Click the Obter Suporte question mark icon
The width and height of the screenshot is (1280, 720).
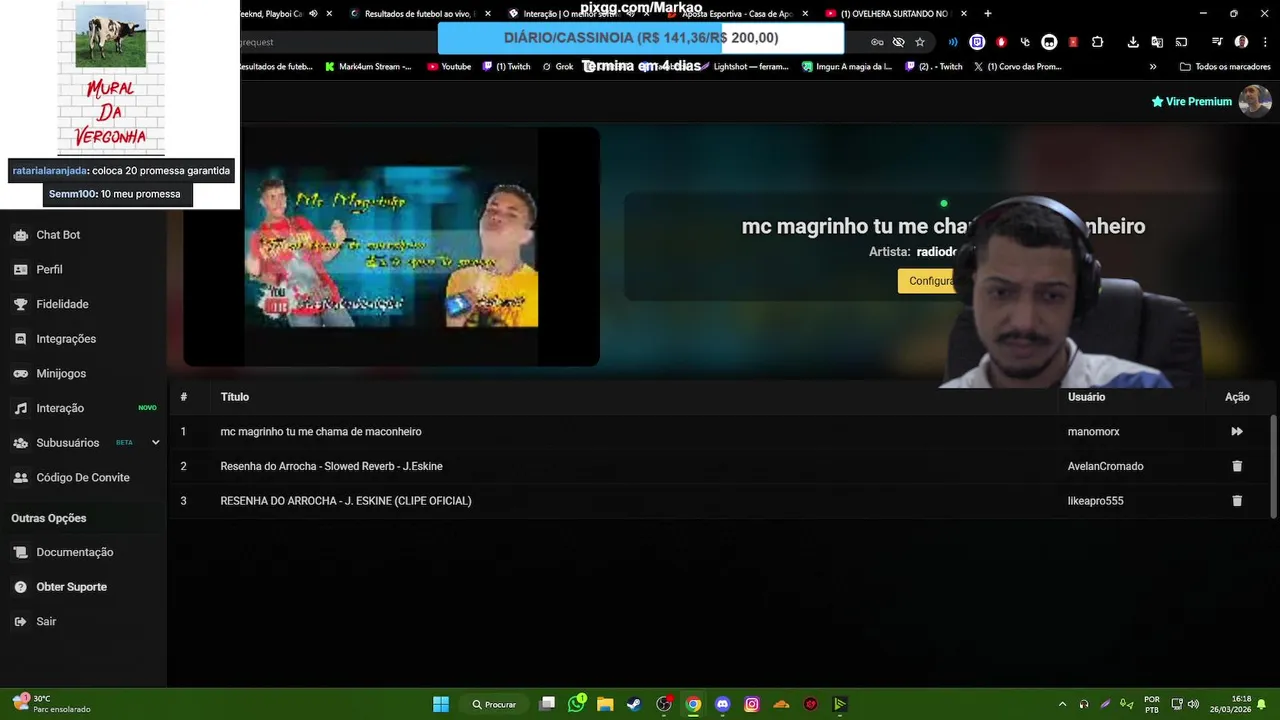[x=20, y=587]
